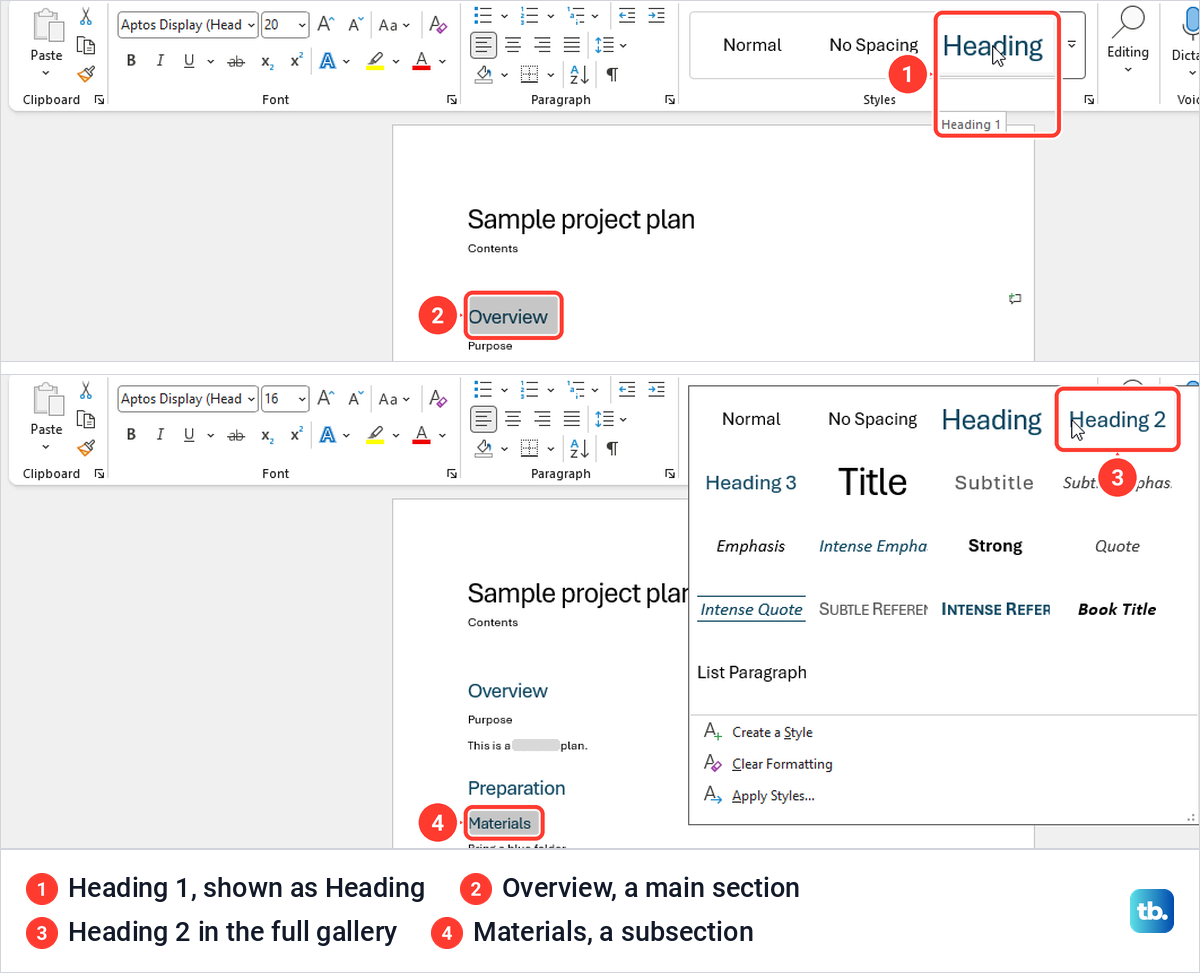The height and width of the screenshot is (973, 1200).
Task: Open Paragraph dialog launcher in the size-20 ribbon
Action: tap(669, 100)
